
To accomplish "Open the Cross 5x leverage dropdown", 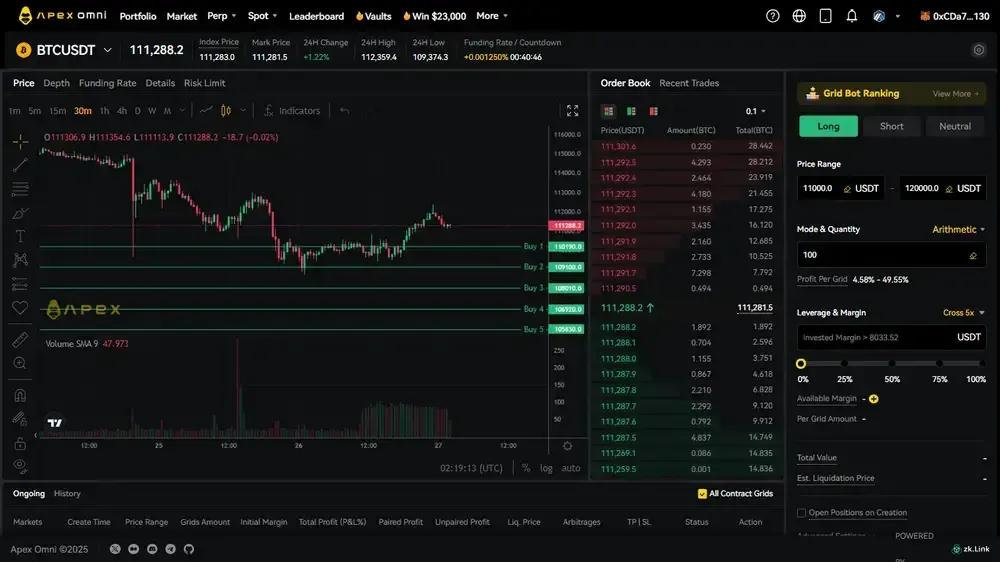I will point(963,313).
